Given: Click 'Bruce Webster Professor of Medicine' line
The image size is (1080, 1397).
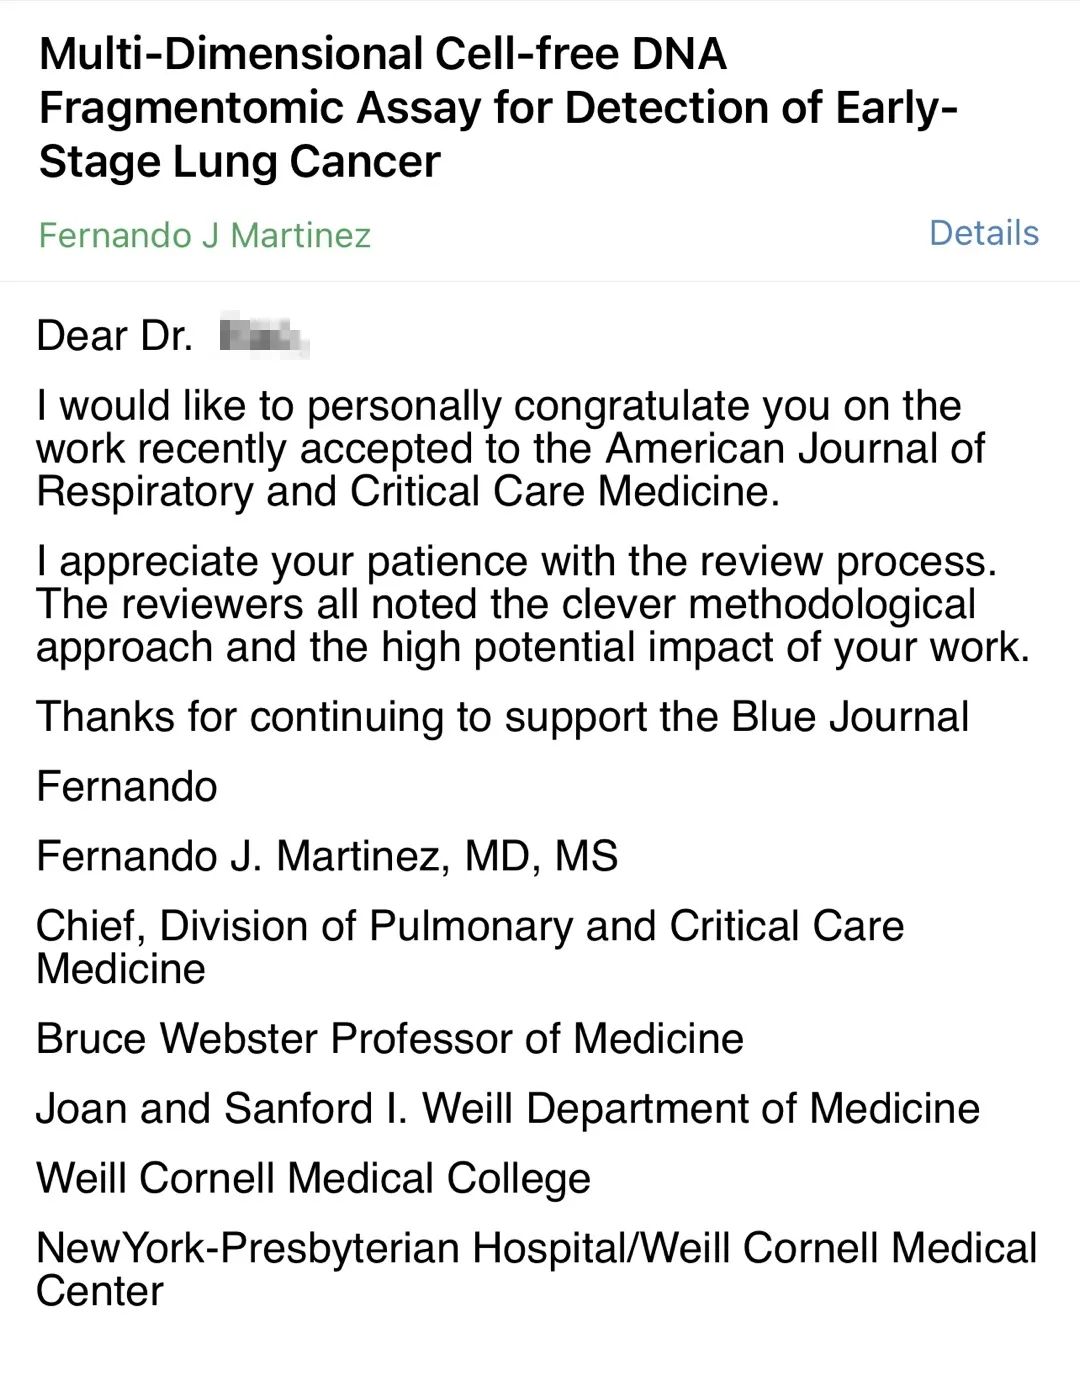Looking at the screenshot, I should (x=390, y=1038).
